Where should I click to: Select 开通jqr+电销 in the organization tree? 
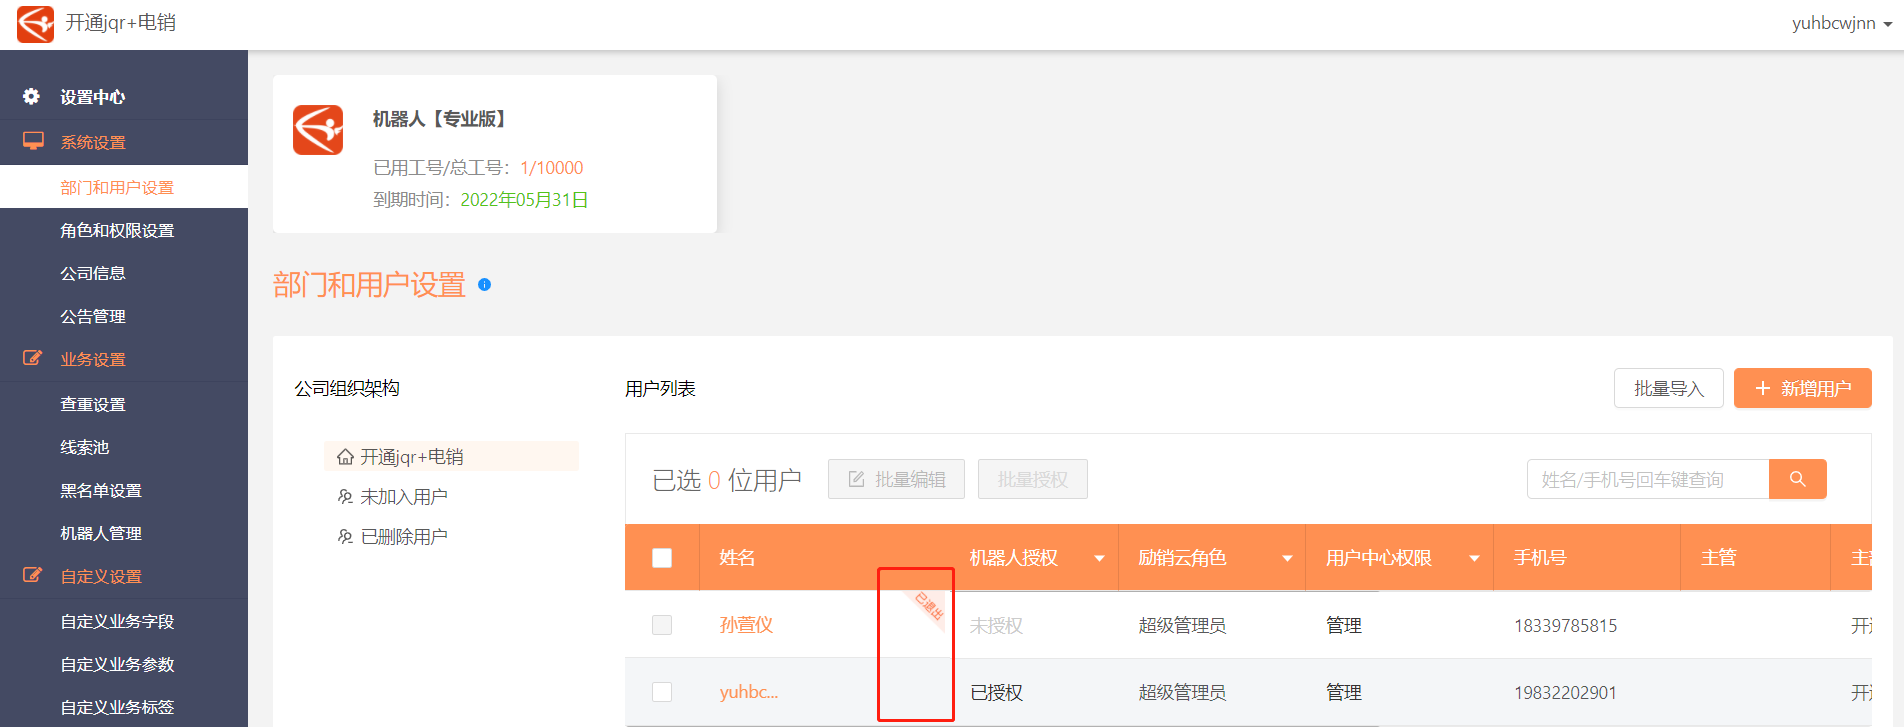click(x=451, y=456)
